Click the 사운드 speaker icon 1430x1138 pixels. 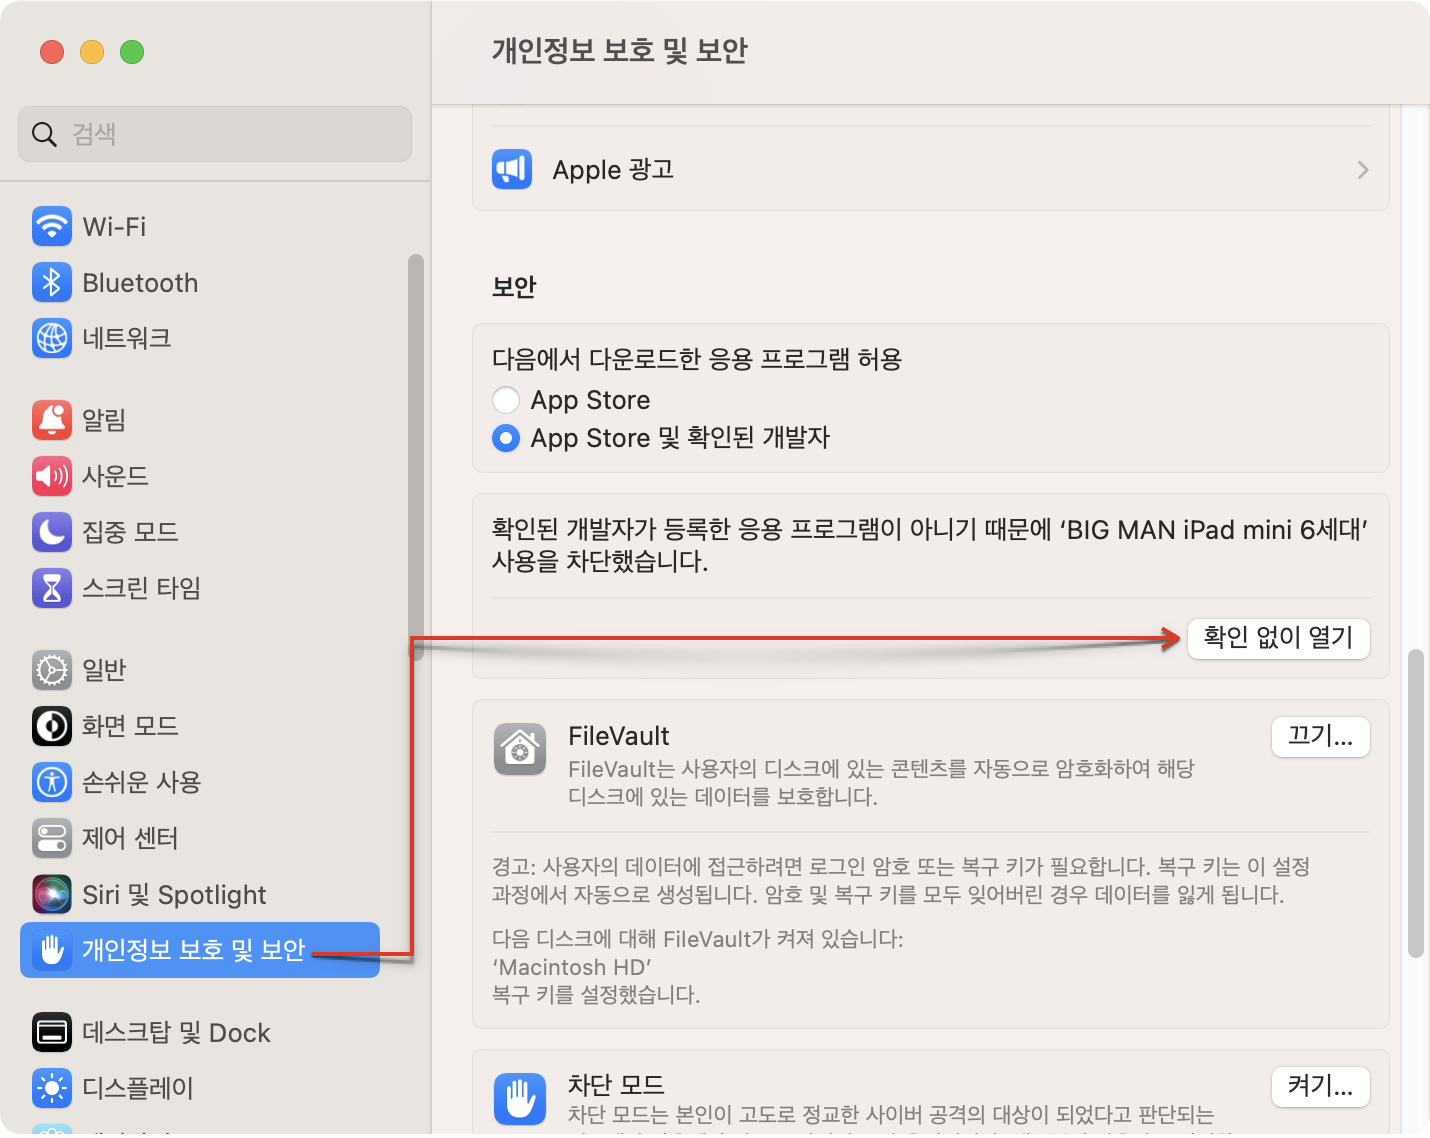(52, 476)
